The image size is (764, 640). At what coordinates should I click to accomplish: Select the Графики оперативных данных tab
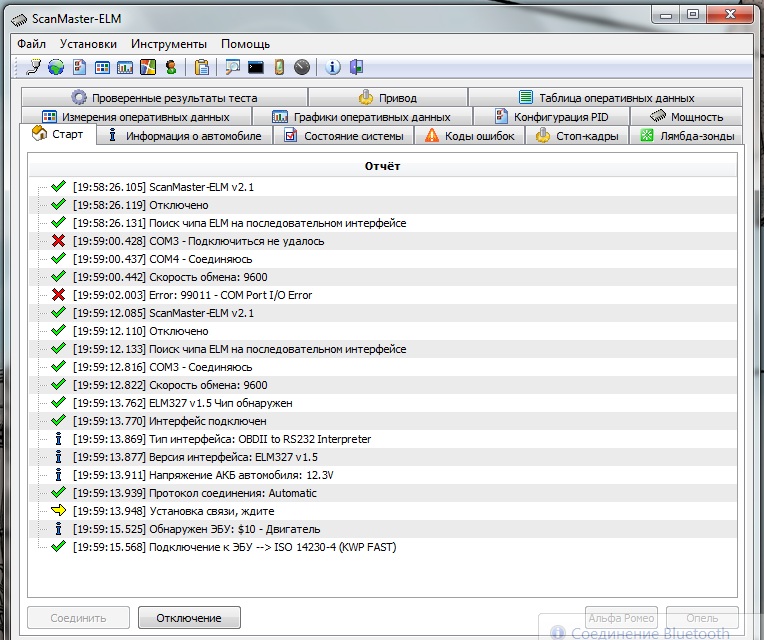point(361,117)
